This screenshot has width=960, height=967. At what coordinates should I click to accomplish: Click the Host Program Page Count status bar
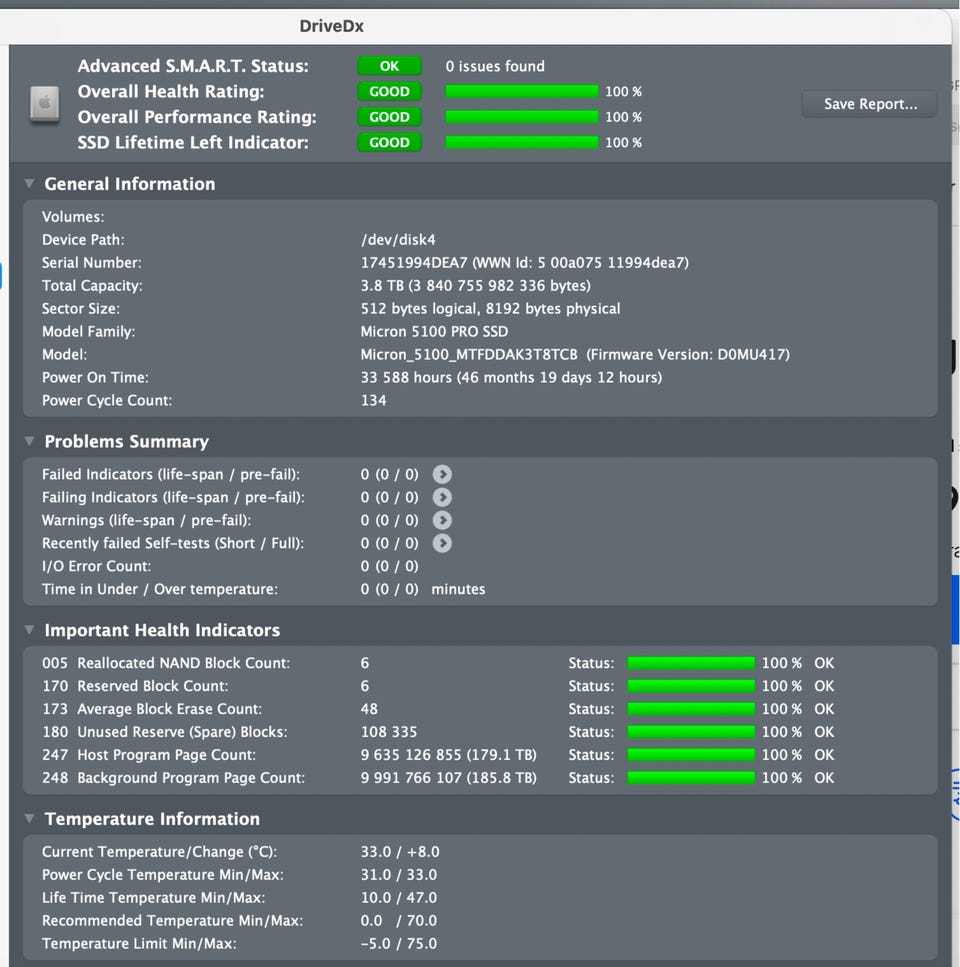click(x=691, y=755)
